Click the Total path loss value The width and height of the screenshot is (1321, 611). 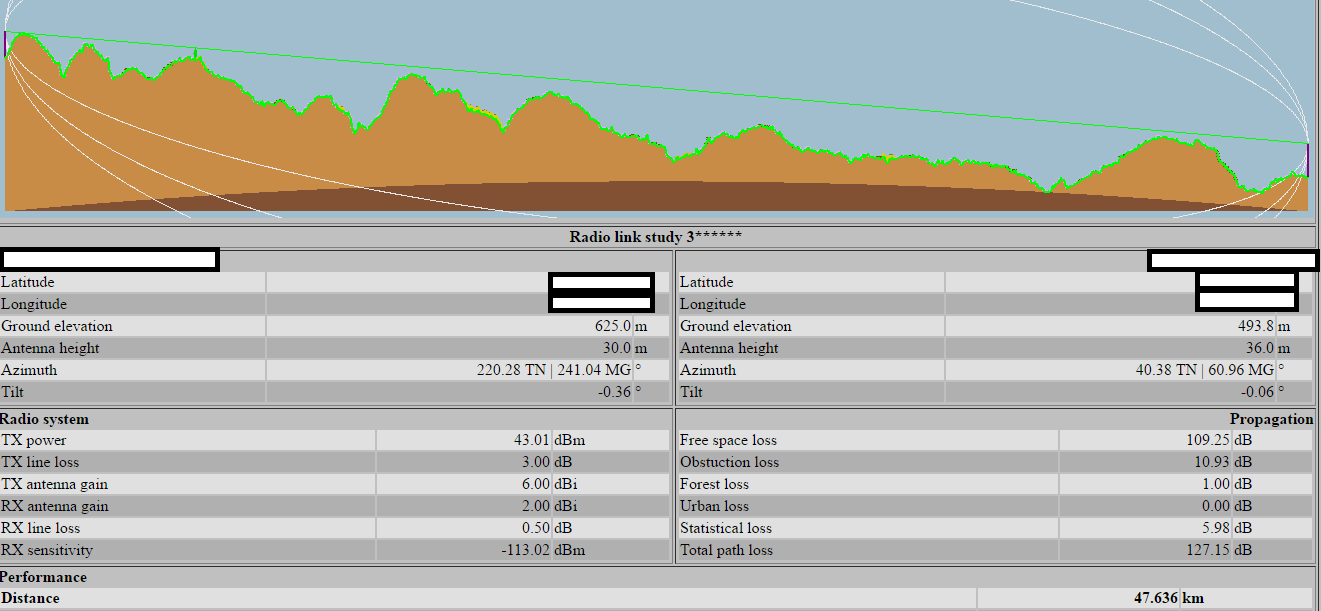pyautogui.click(x=1208, y=550)
